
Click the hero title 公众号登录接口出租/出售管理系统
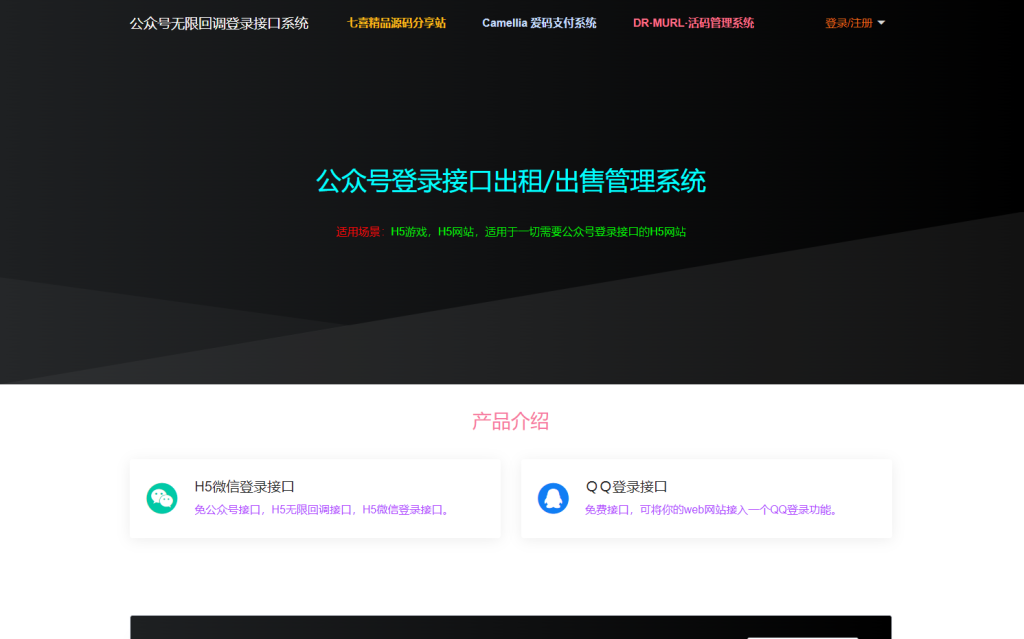click(511, 181)
